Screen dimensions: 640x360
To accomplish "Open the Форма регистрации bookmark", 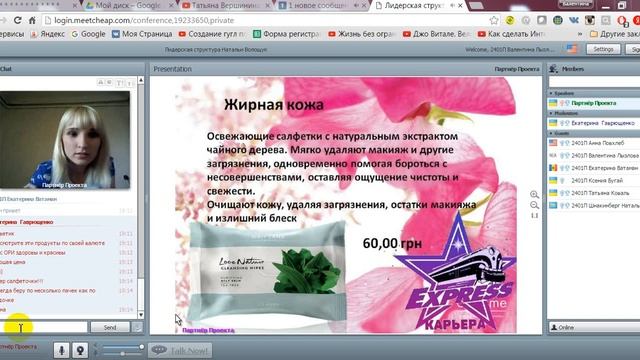I will [x=286, y=34].
